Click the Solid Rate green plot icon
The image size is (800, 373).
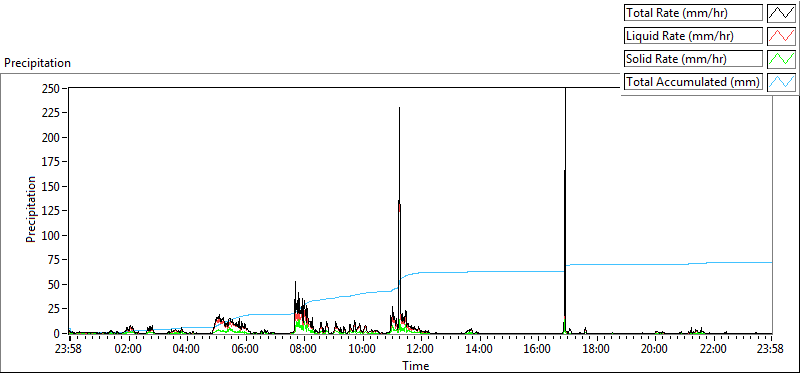(782, 58)
